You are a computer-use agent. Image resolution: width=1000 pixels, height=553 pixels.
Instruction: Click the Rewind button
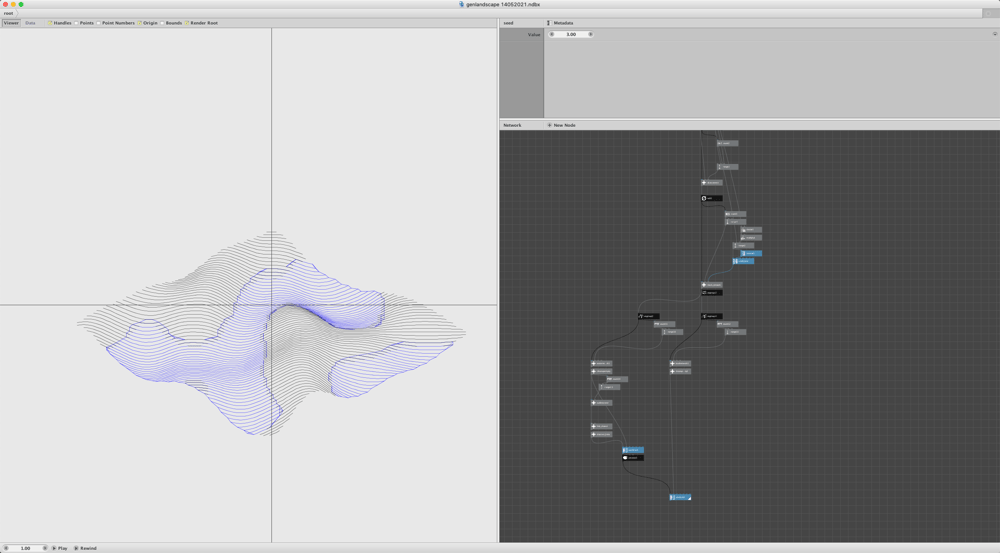(85, 548)
